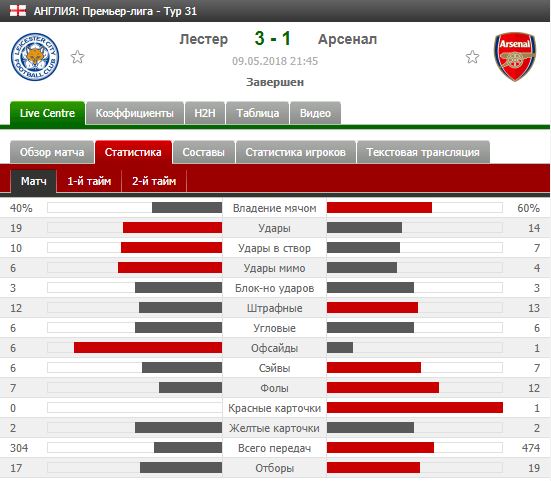Open the Видео tab
Screen dimensions: 551x481
315,113
